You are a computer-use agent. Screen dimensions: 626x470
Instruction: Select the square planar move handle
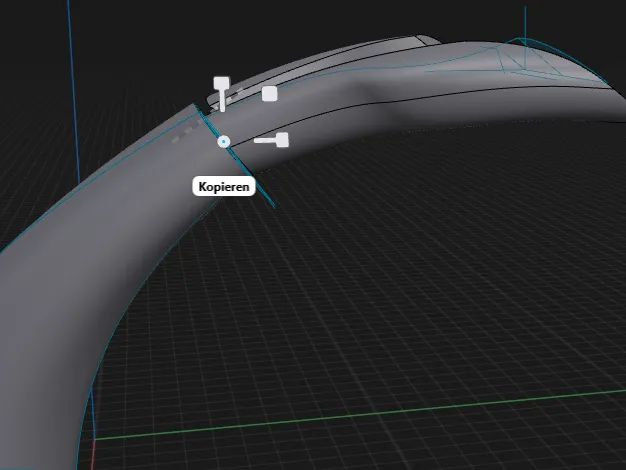coord(269,94)
